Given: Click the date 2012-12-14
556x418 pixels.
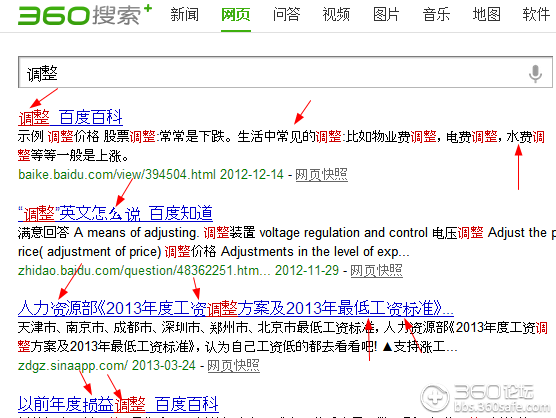Looking at the screenshot, I should [252, 174].
